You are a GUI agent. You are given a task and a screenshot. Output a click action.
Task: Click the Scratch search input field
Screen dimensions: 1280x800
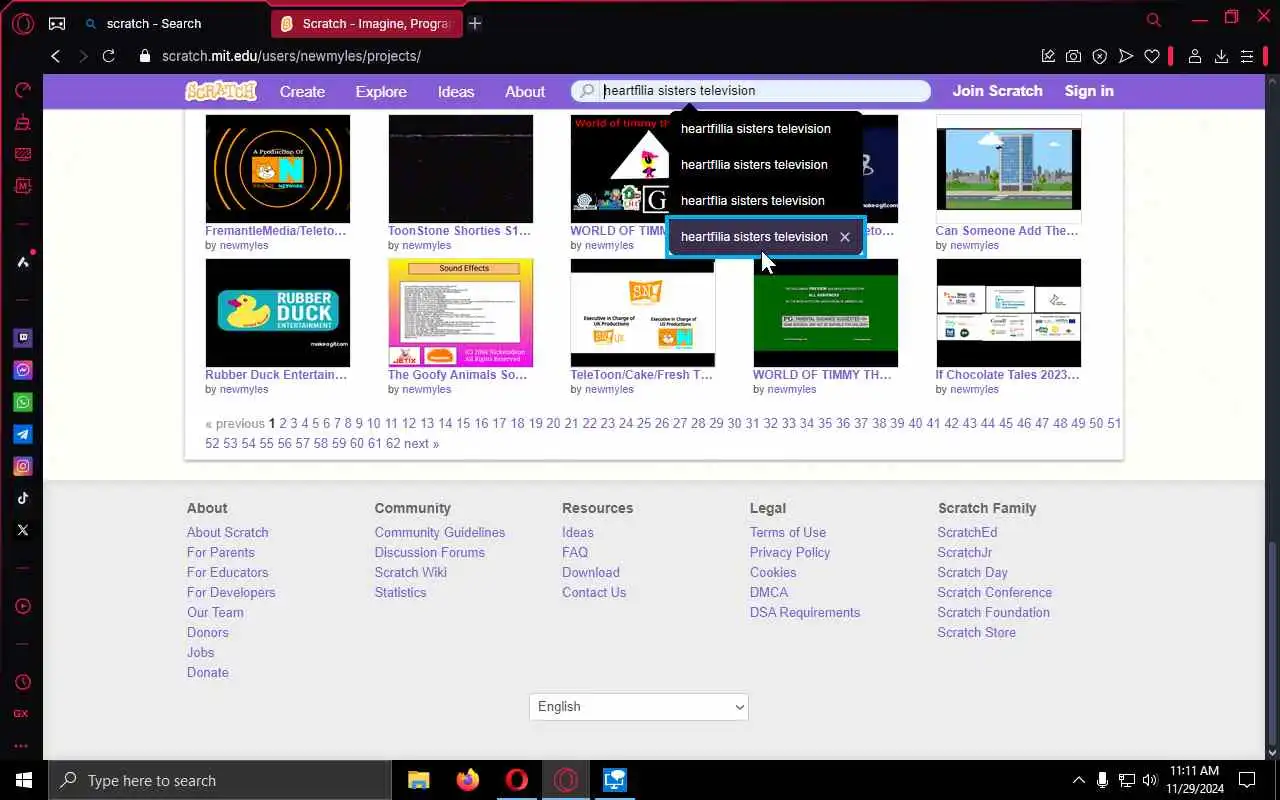click(751, 91)
